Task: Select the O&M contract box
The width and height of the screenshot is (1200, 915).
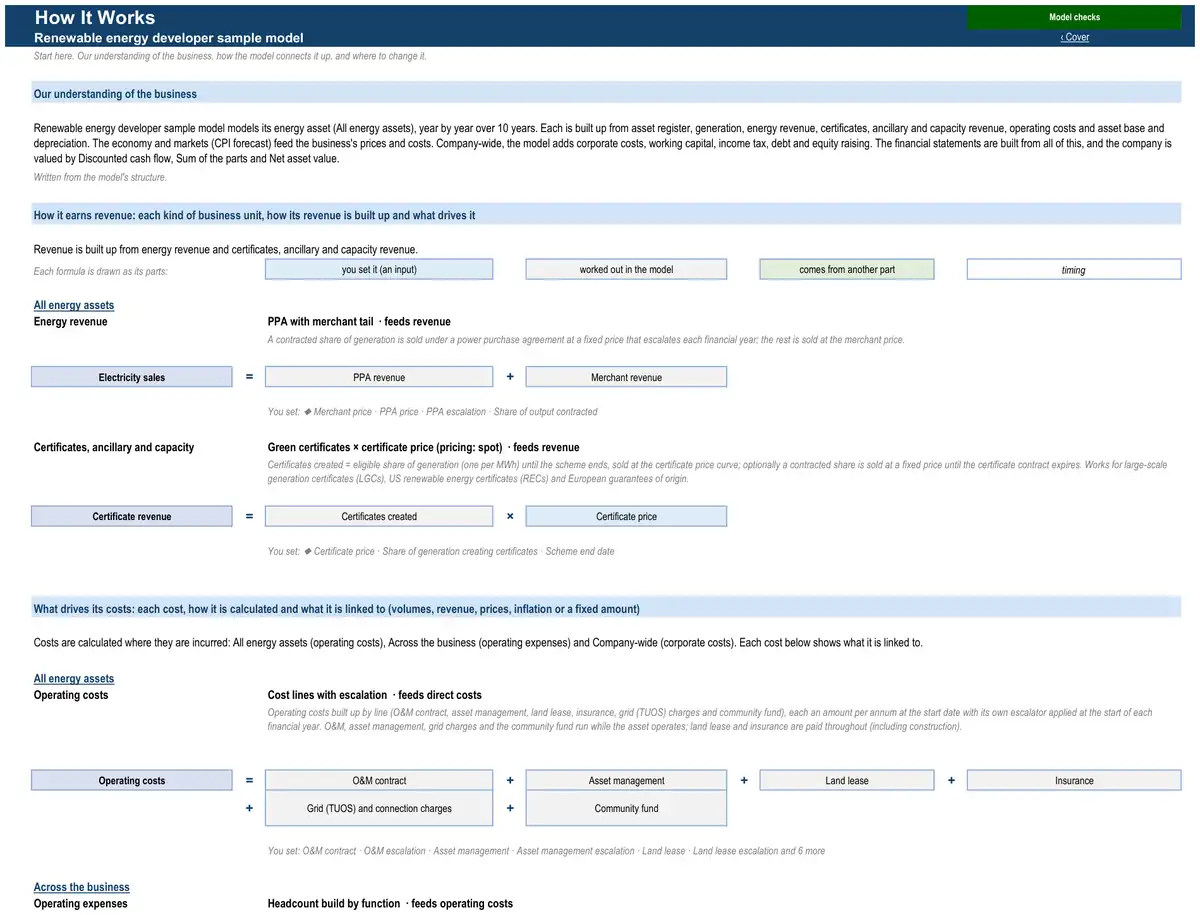Action: 379,780
